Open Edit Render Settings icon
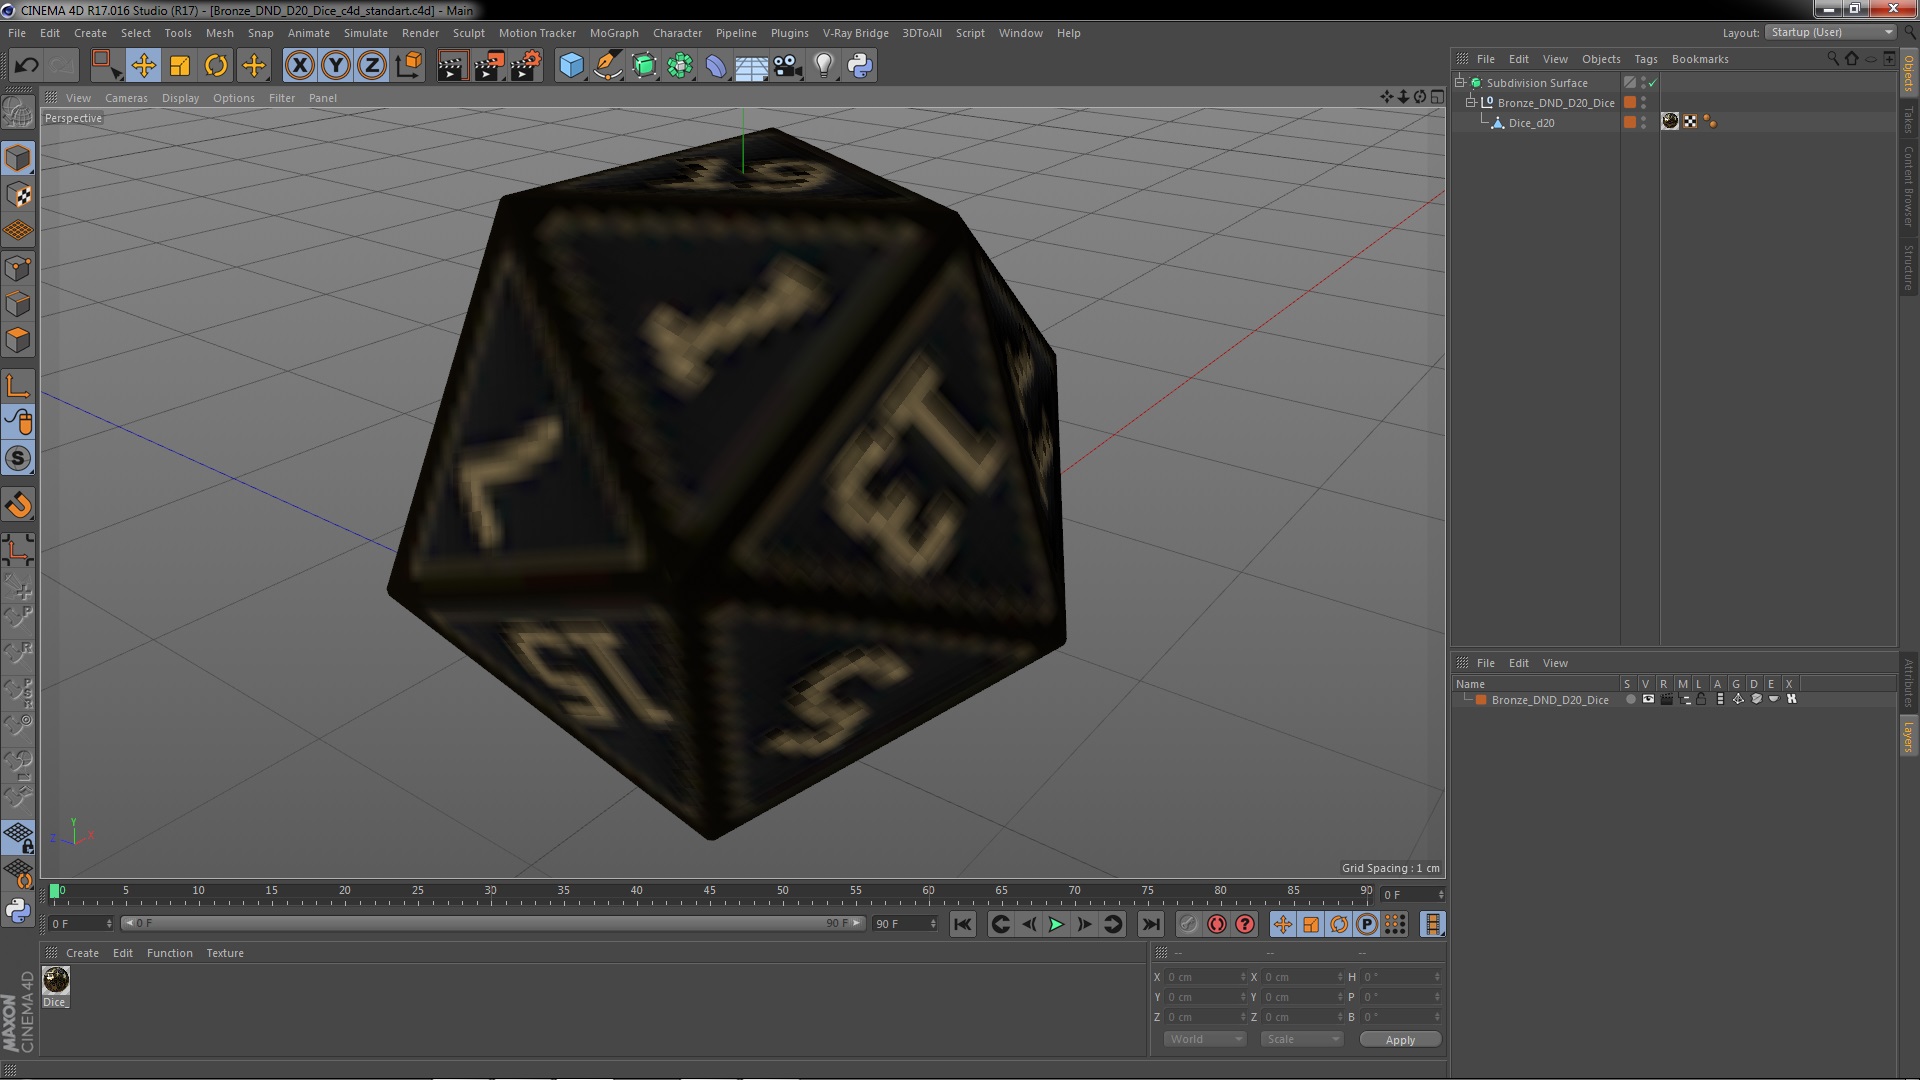Screen dimensions: 1920x1080 526,66
